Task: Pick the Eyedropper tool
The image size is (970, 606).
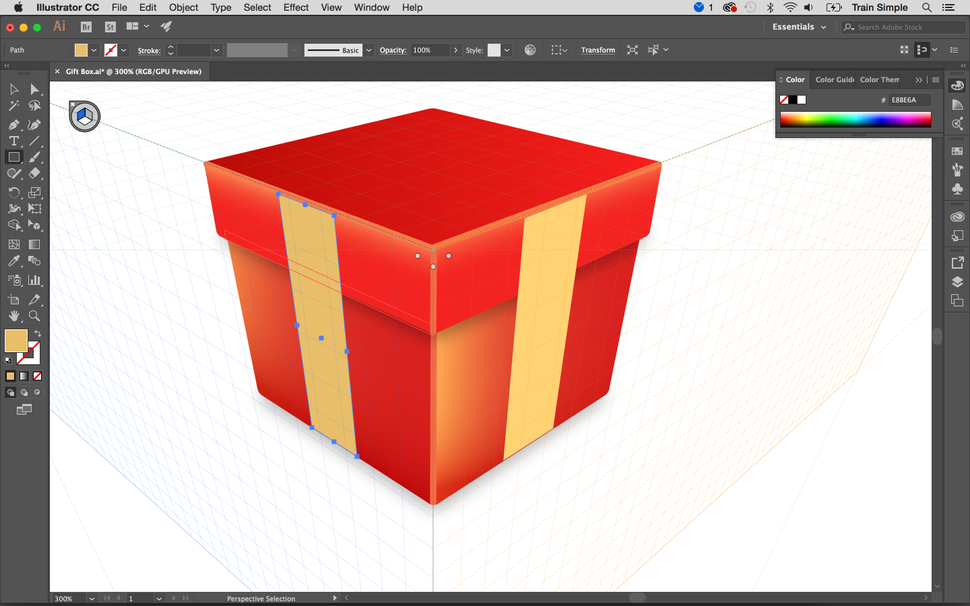Action: coord(13,259)
